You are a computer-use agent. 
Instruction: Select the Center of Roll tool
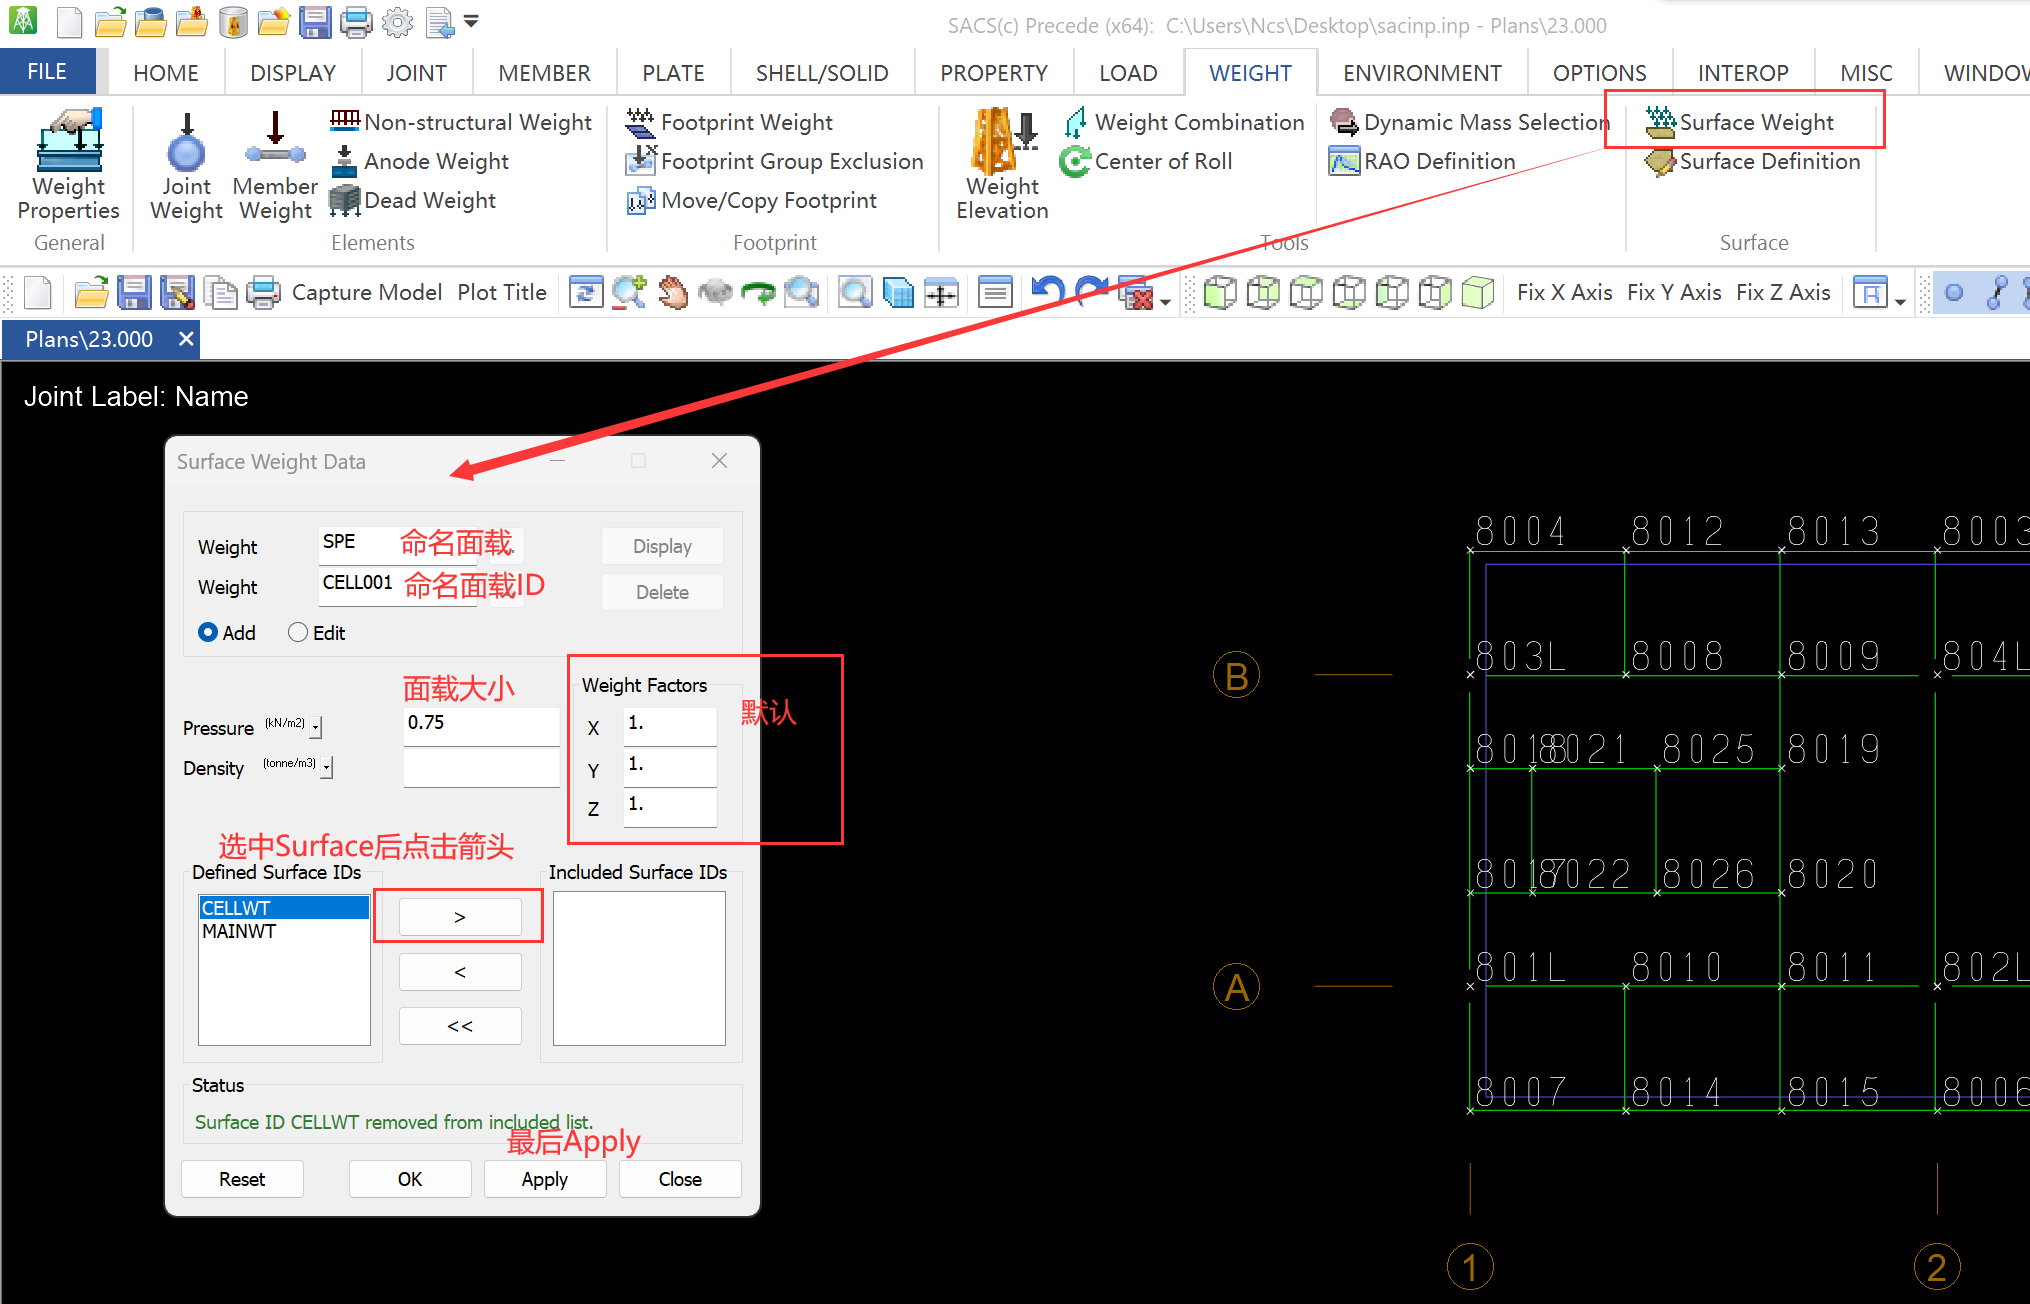point(1147,161)
